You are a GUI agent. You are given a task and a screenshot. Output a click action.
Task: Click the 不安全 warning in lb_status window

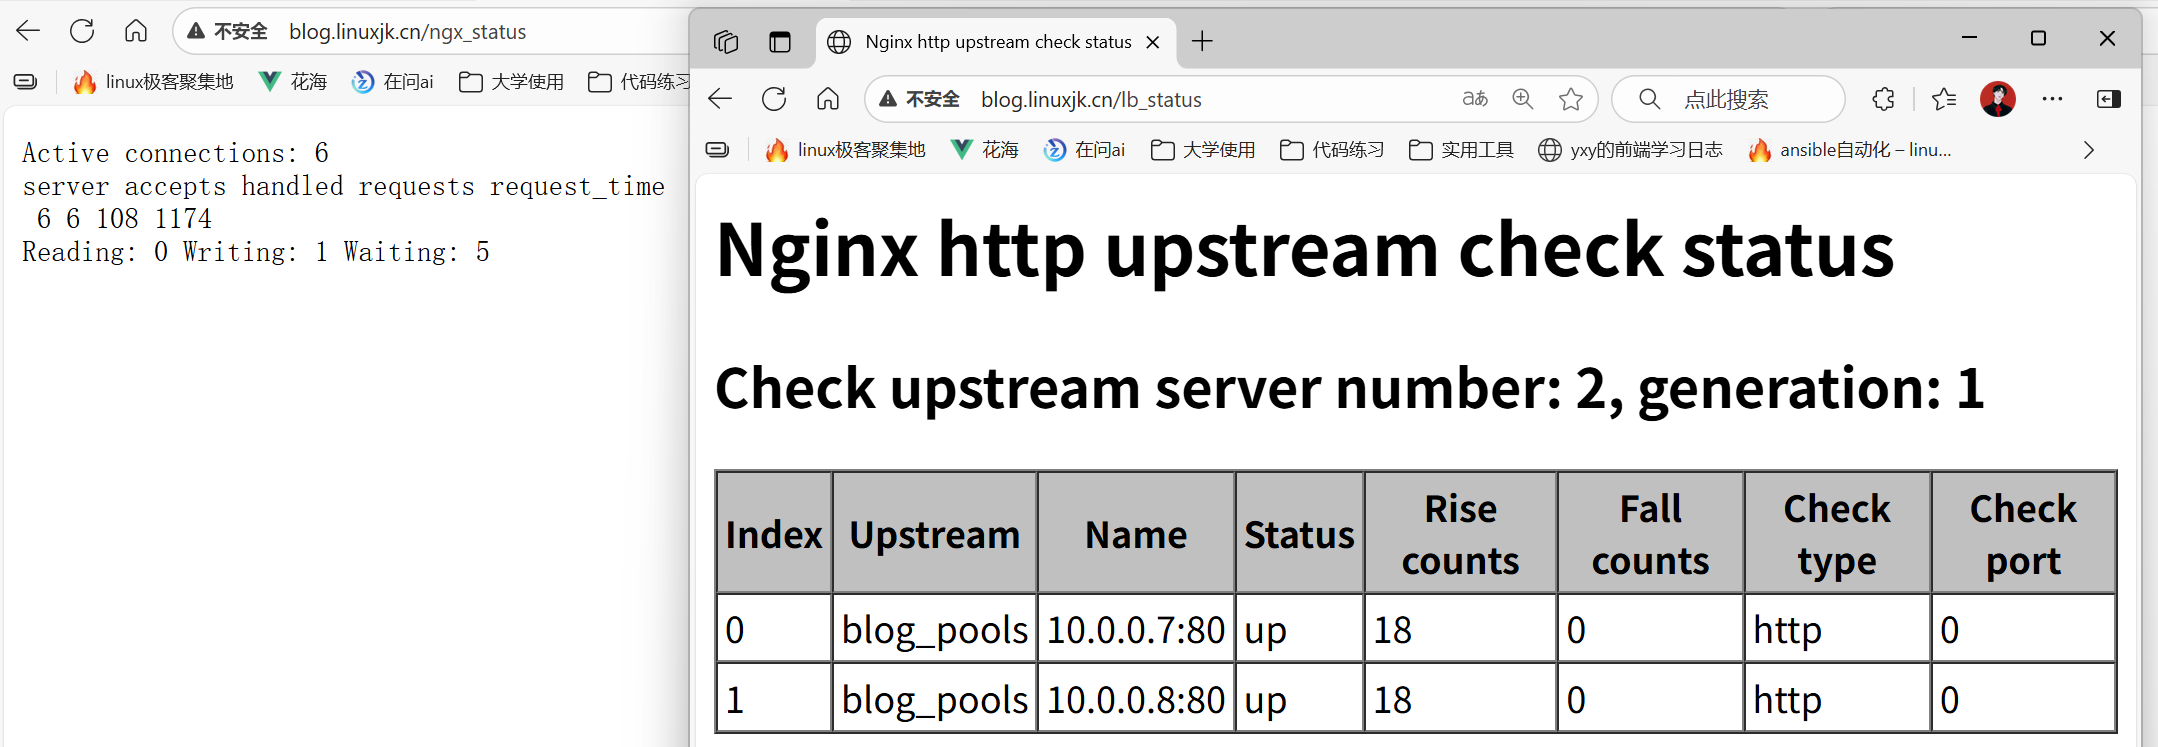[x=919, y=99]
